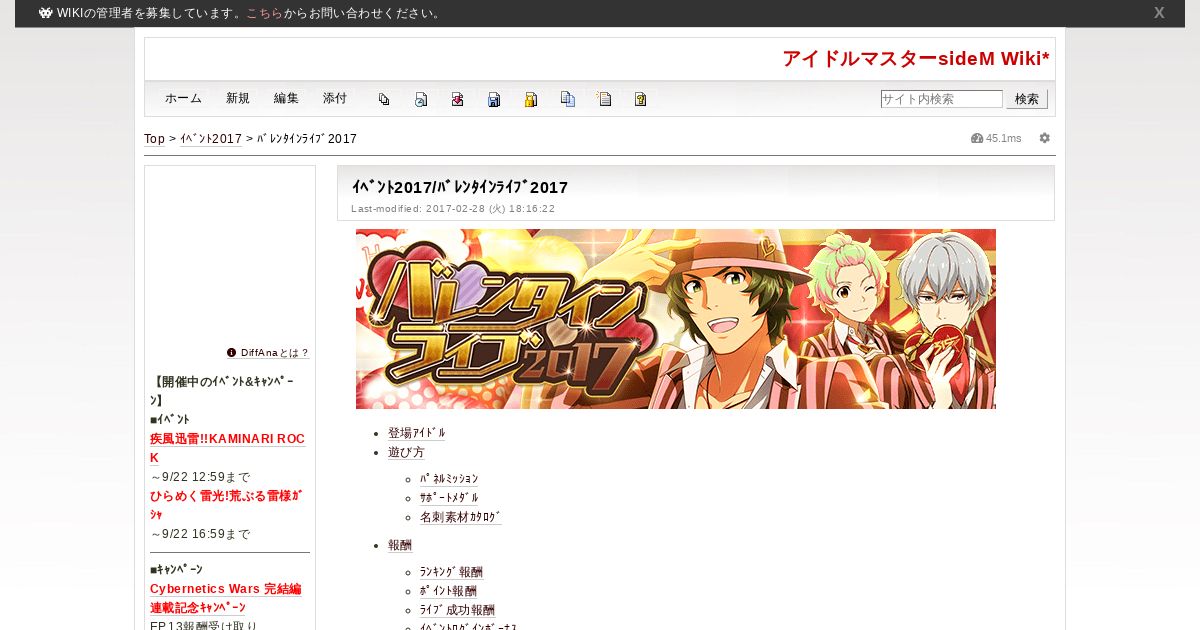Jump to ﾗｲﾌﾞ成功報酬 subsection
Viewport: 1200px width, 630px height.
[x=457, y=610]
